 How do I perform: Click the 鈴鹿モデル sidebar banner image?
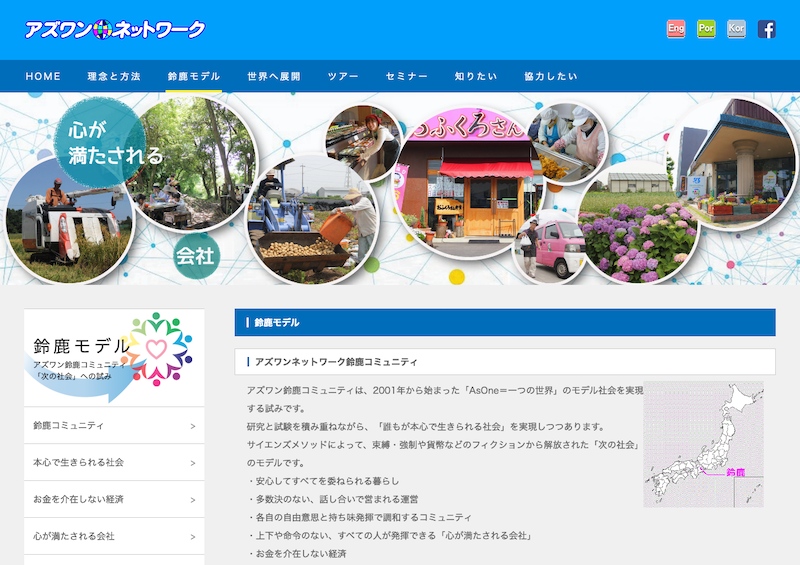[x=114, y=357]
